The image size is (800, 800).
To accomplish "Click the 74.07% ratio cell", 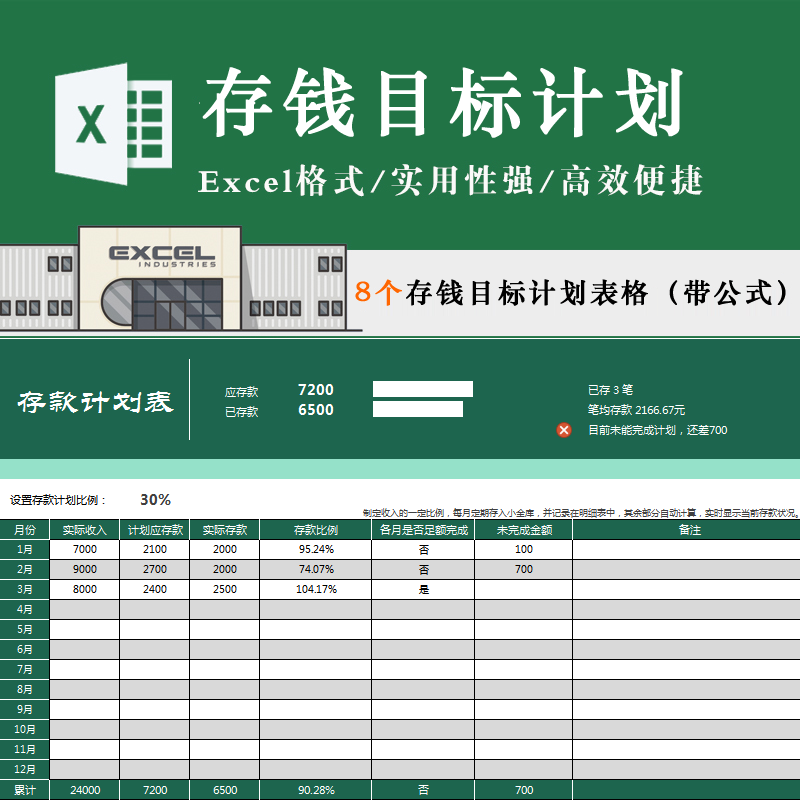I will coord(316,569).
